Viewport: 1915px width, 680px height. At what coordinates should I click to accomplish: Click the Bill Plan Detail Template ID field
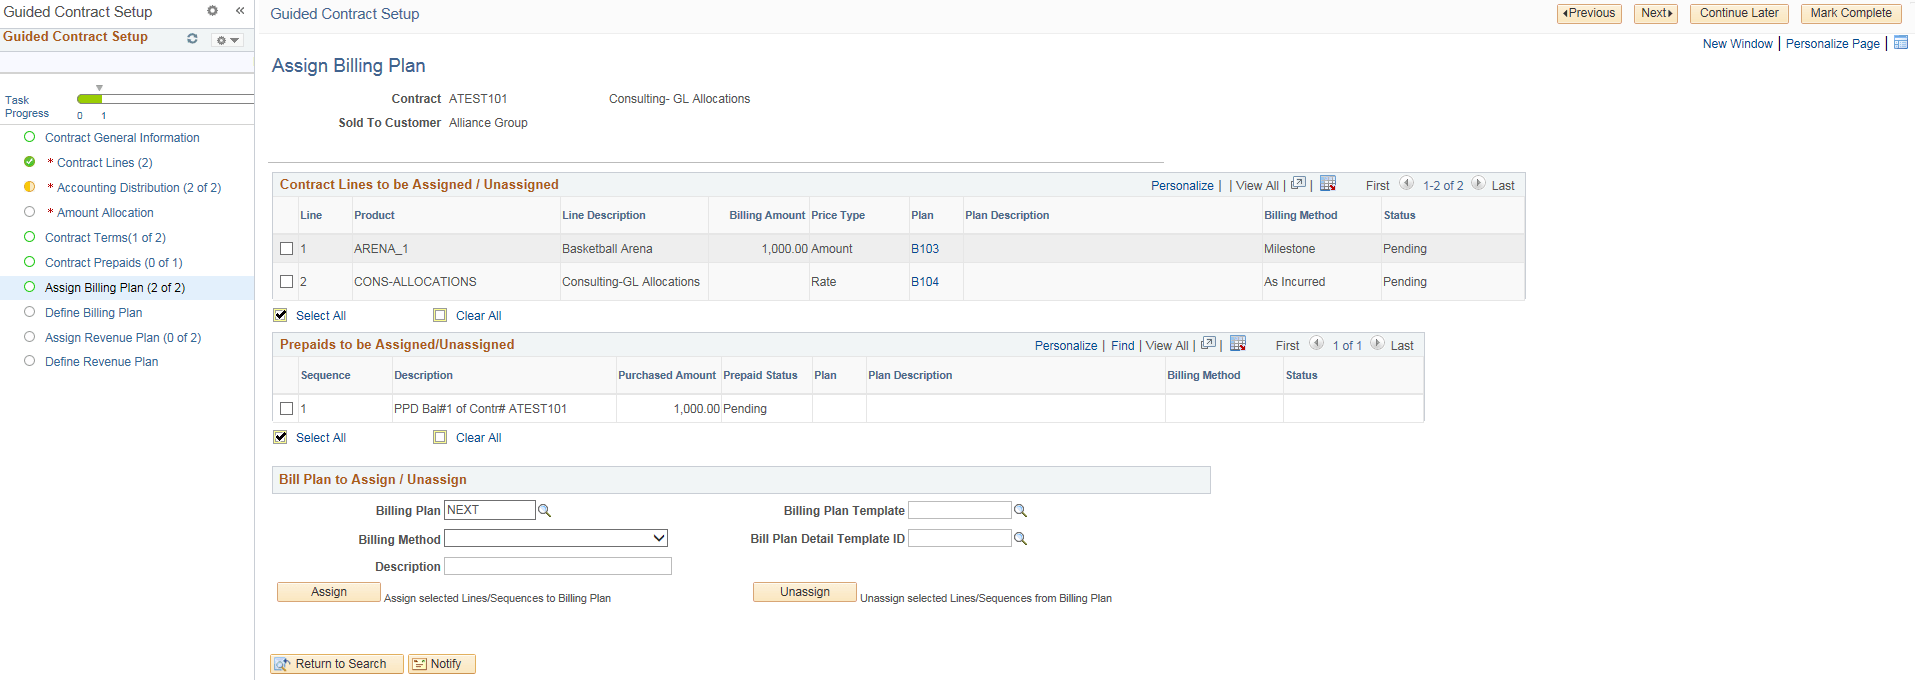point(960,538)
